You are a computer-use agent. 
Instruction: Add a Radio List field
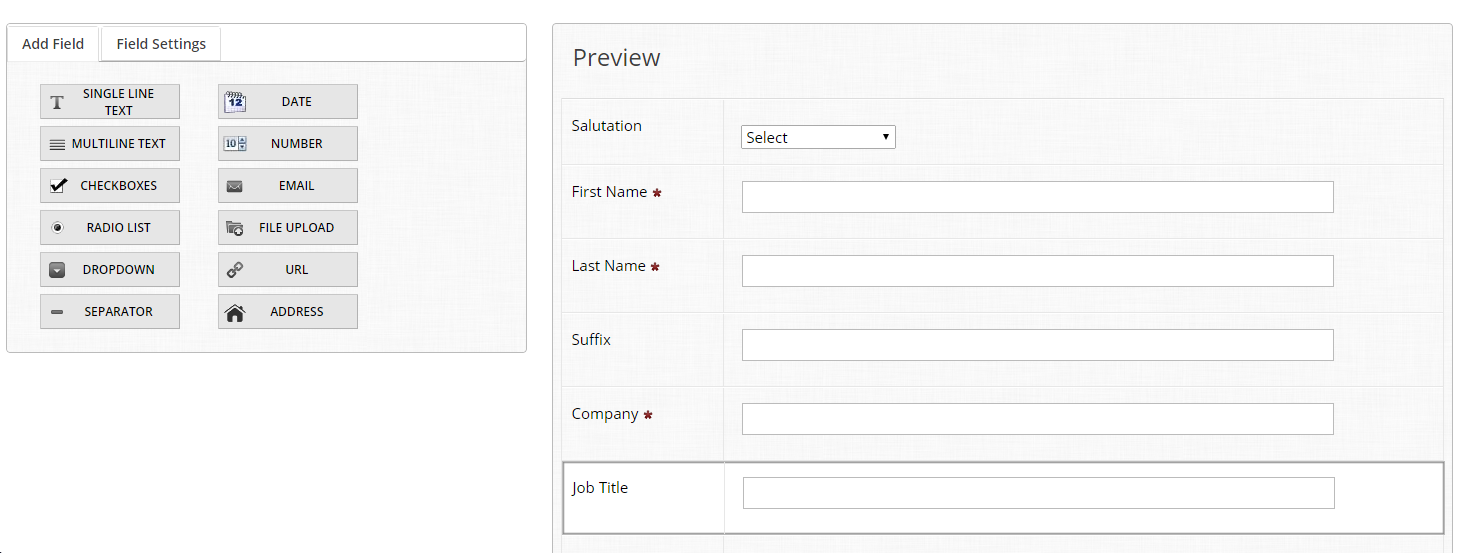tap(110, 228)
